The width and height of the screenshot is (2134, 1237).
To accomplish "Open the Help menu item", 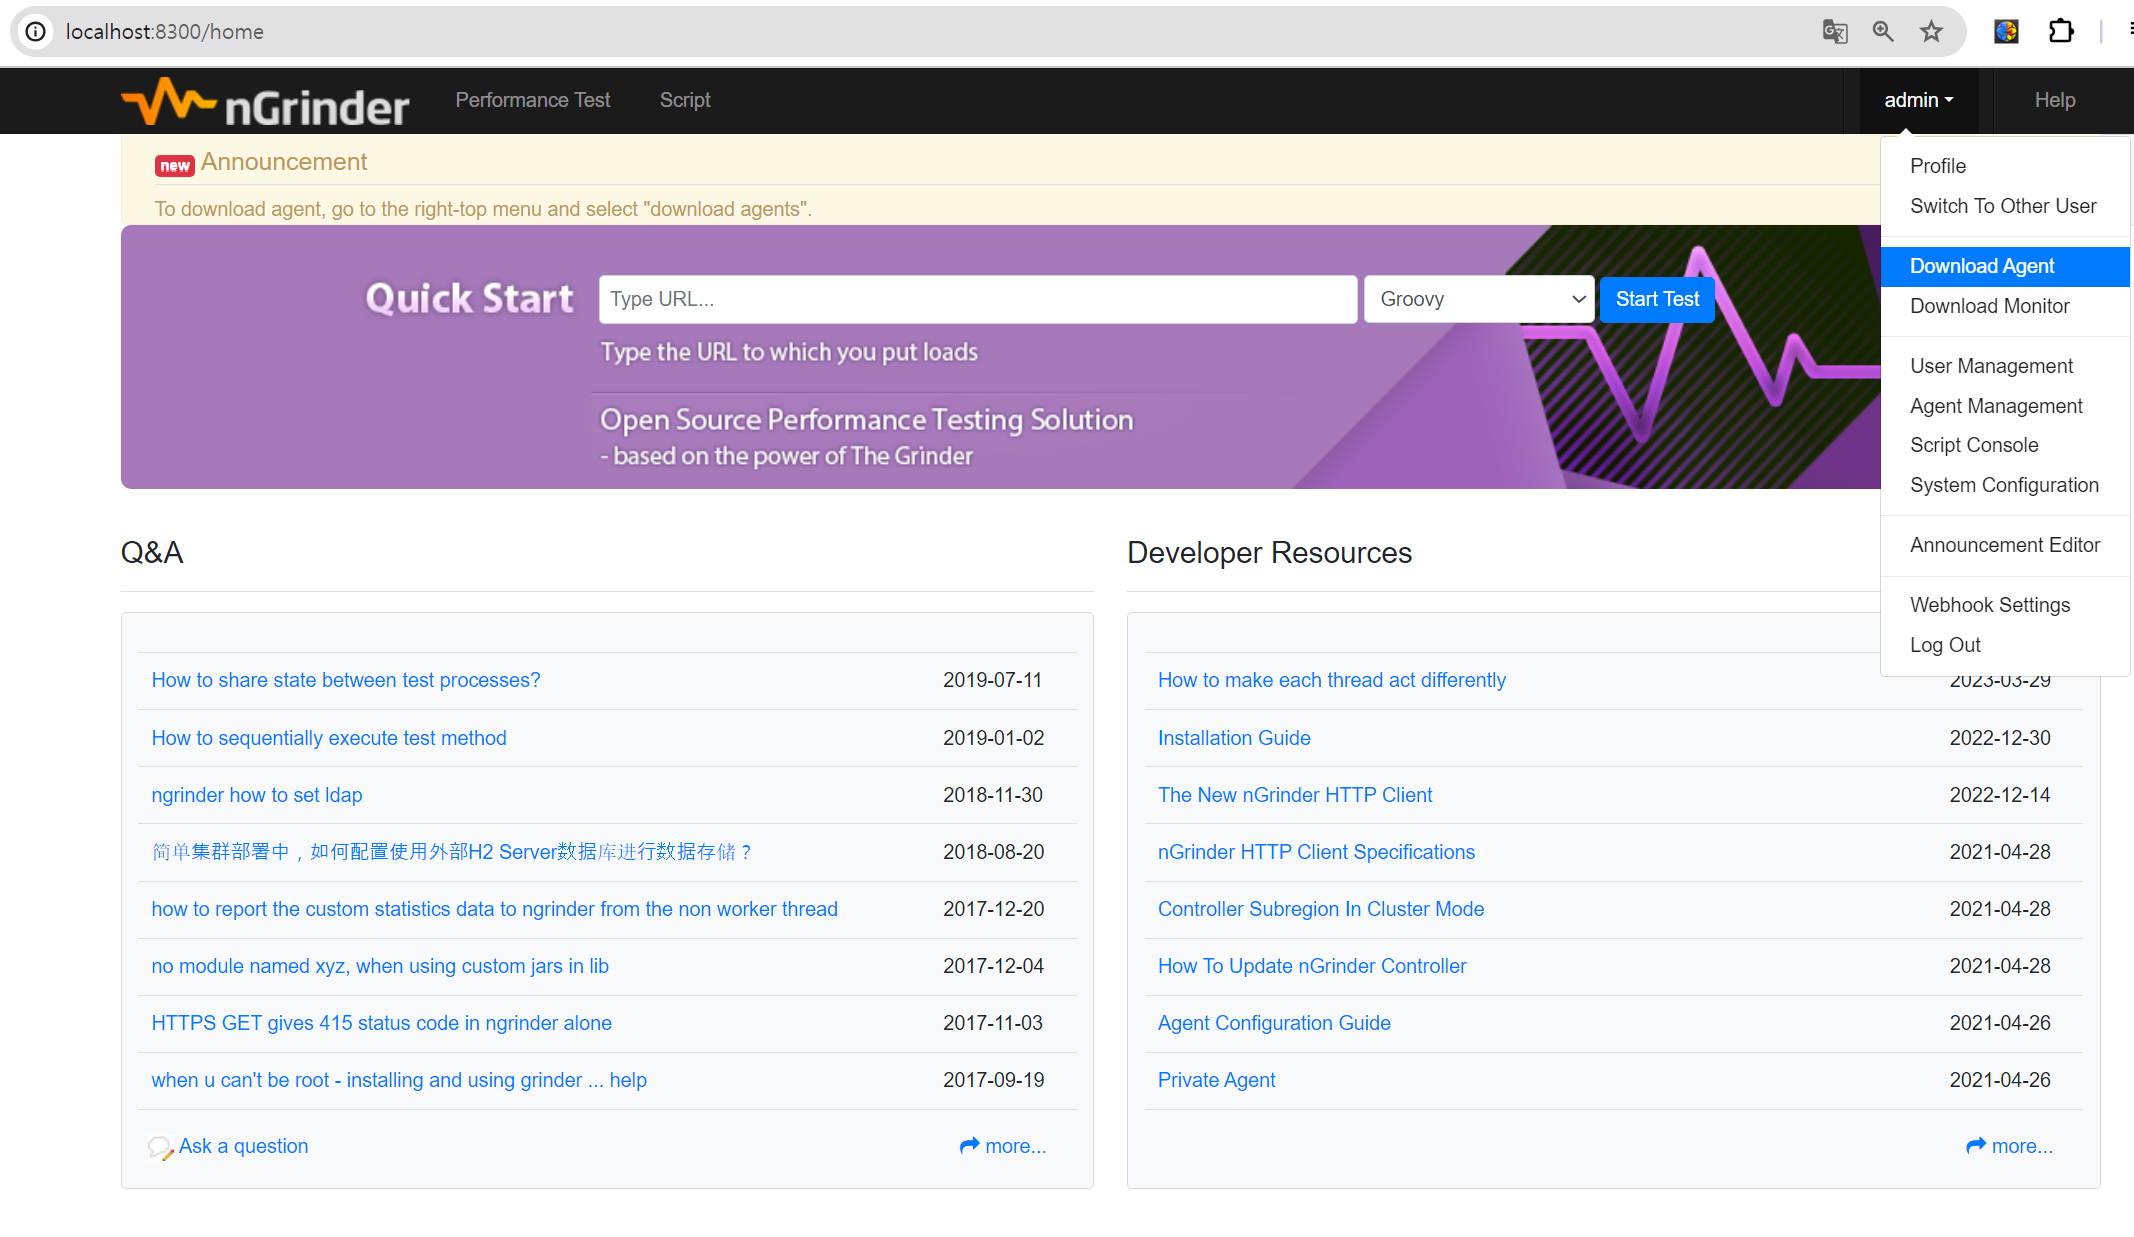I will (2055, 100).
